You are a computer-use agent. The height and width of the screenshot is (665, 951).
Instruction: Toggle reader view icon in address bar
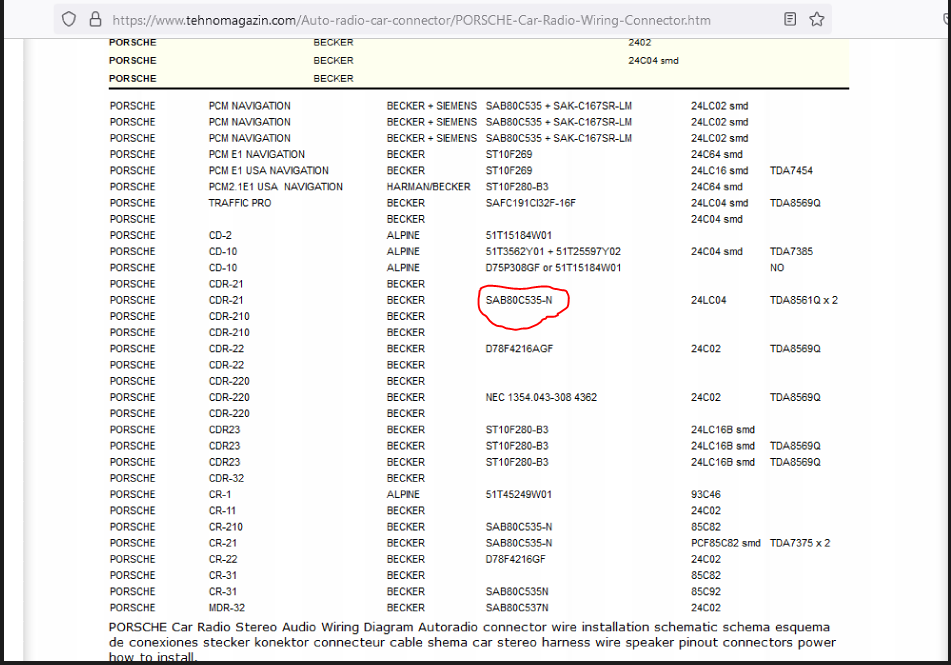[x=790, y=19]
